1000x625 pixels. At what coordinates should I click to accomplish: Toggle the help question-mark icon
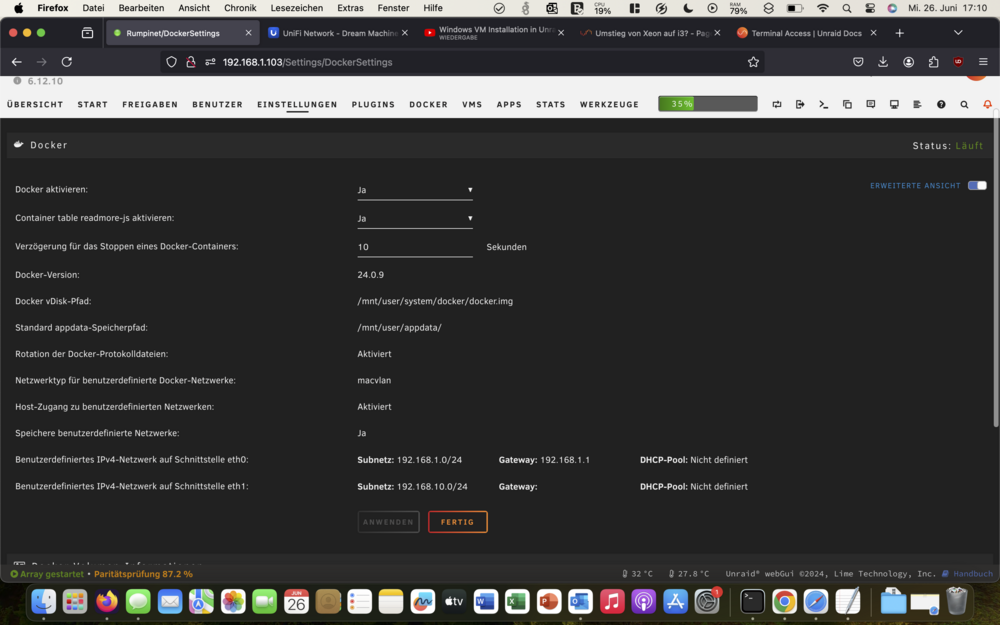pos(941,104)
